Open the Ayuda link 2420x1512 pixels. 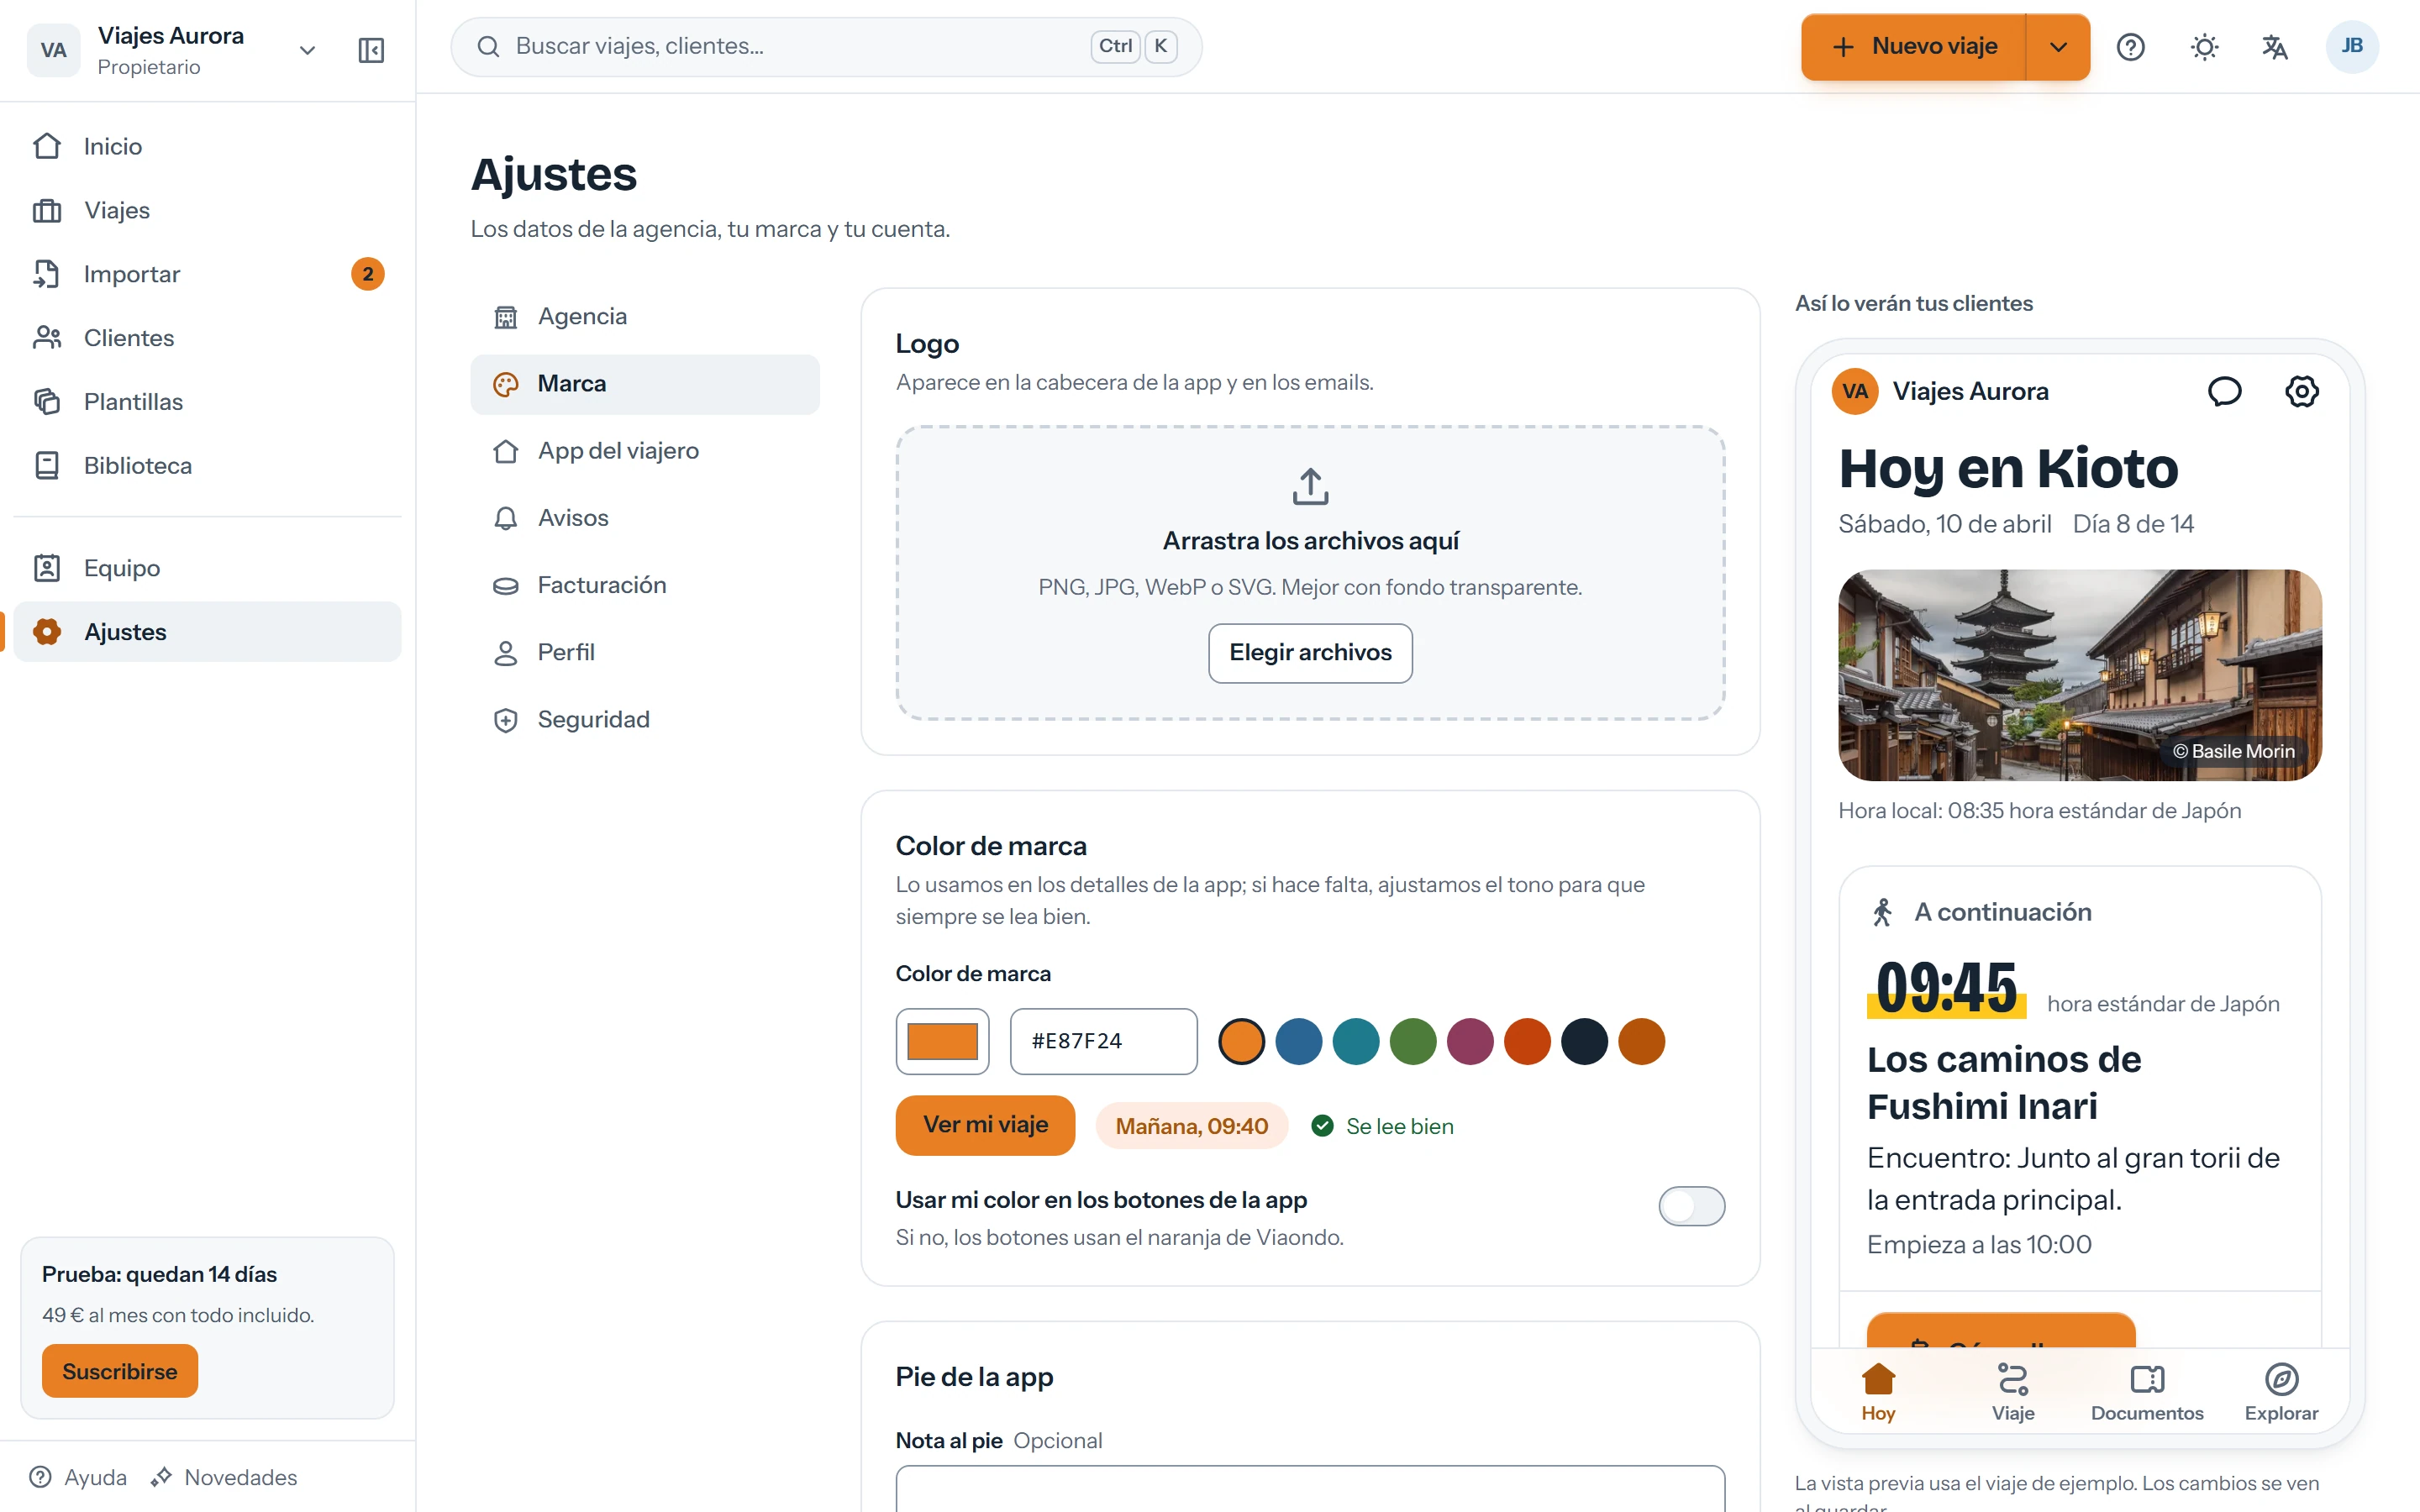tap(79, 1477)
